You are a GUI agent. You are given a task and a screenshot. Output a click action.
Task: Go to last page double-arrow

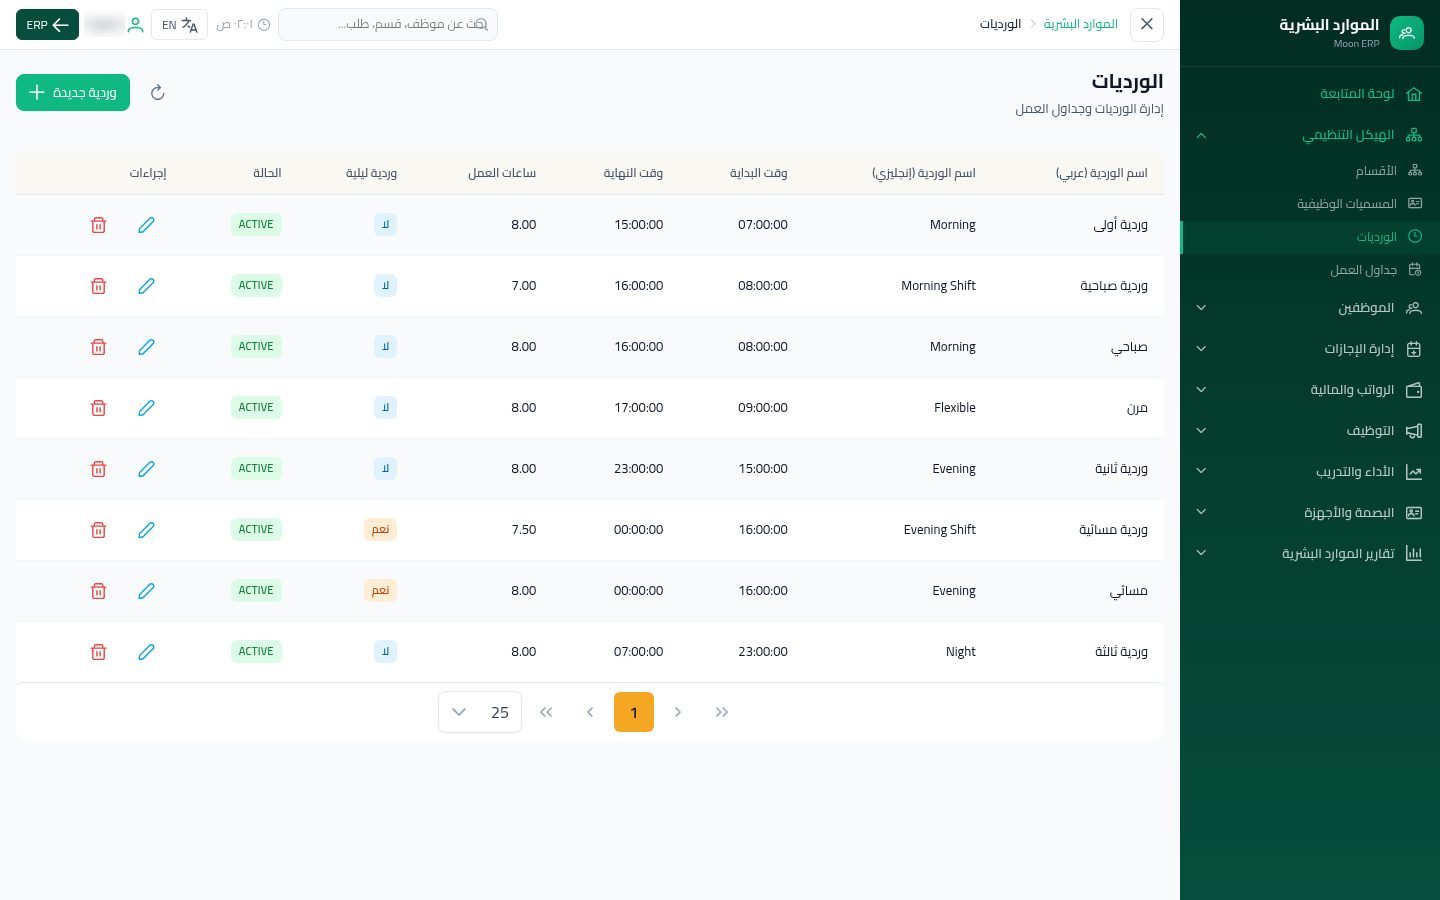[546, 712]
